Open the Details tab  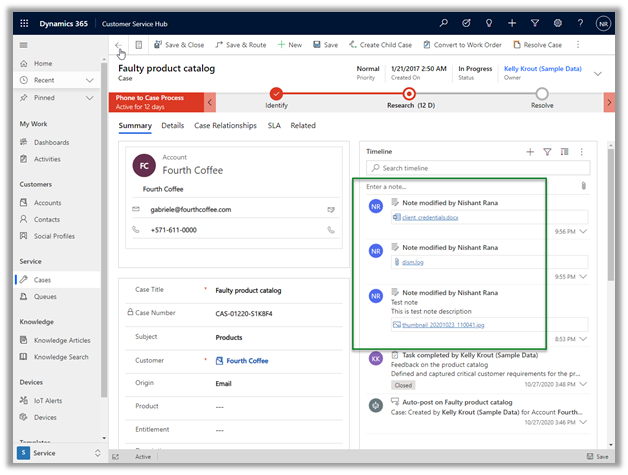[173, 126]
